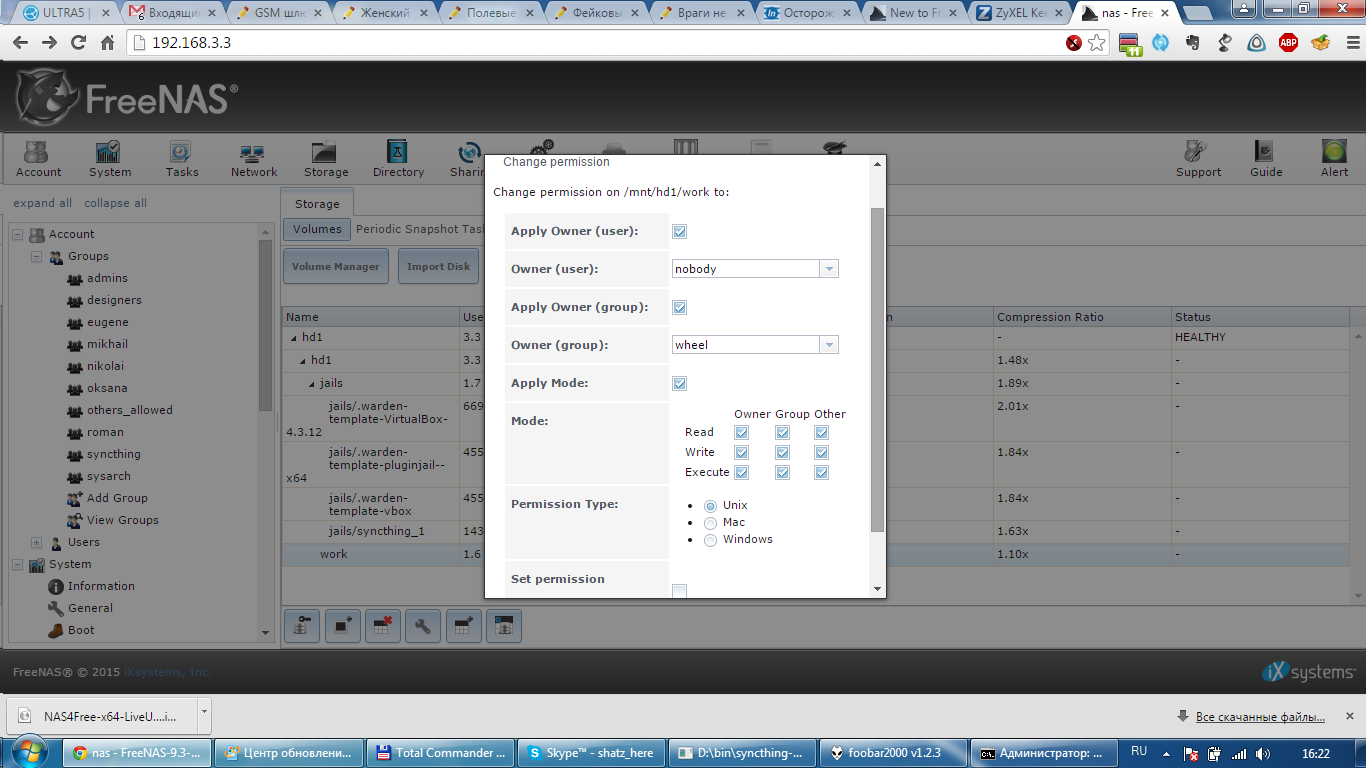Click the wrench edit options button
Screen dimensions: 1366x768
pos(423,627)
